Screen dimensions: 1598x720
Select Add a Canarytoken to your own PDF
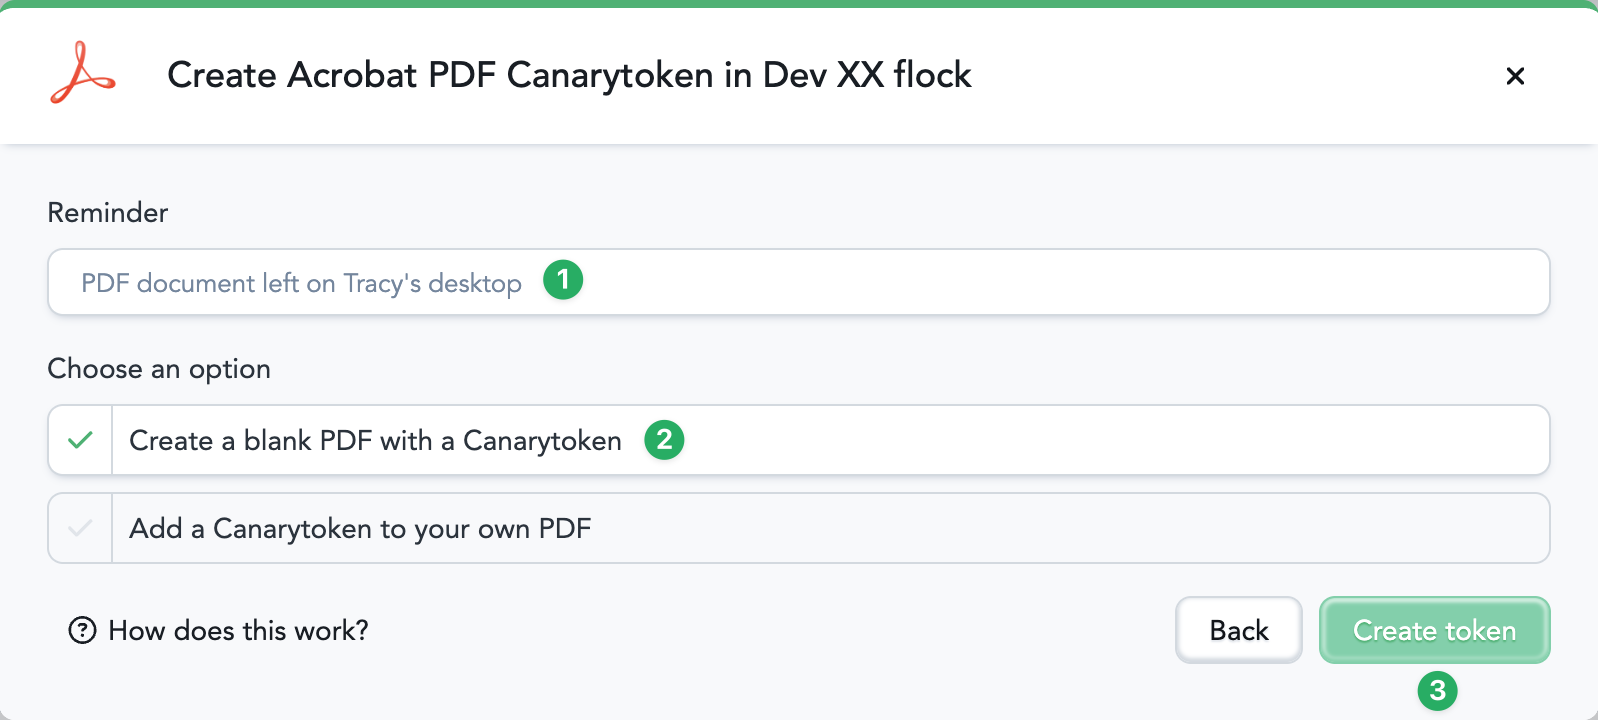[x=799, y=528]
